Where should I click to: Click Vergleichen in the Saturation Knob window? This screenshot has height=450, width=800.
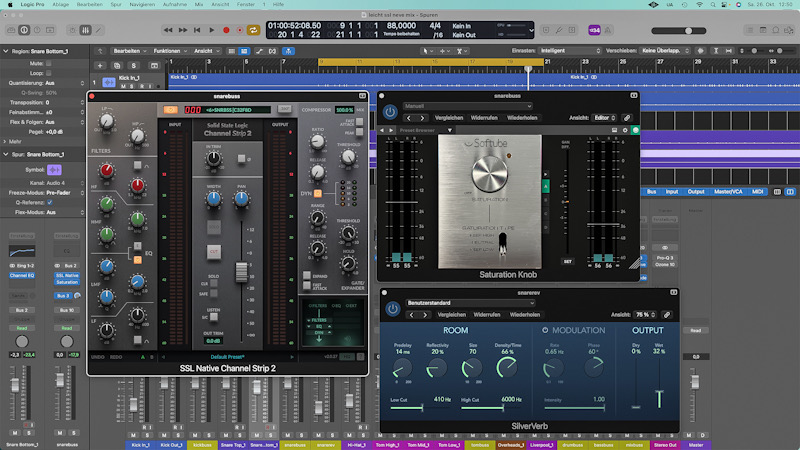[449, 118]
